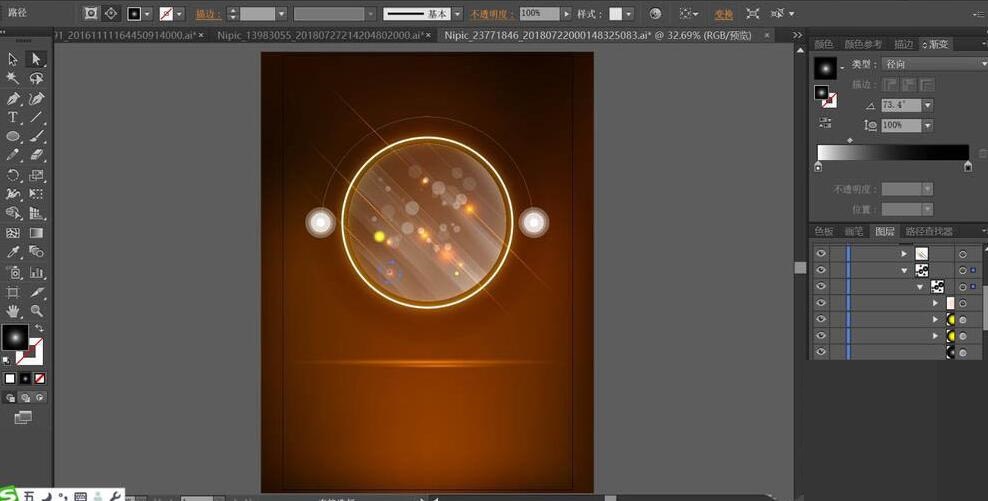Show more document tabs with double-arrow button
Viewport: 988px width, 501px height.
(798, 35)
